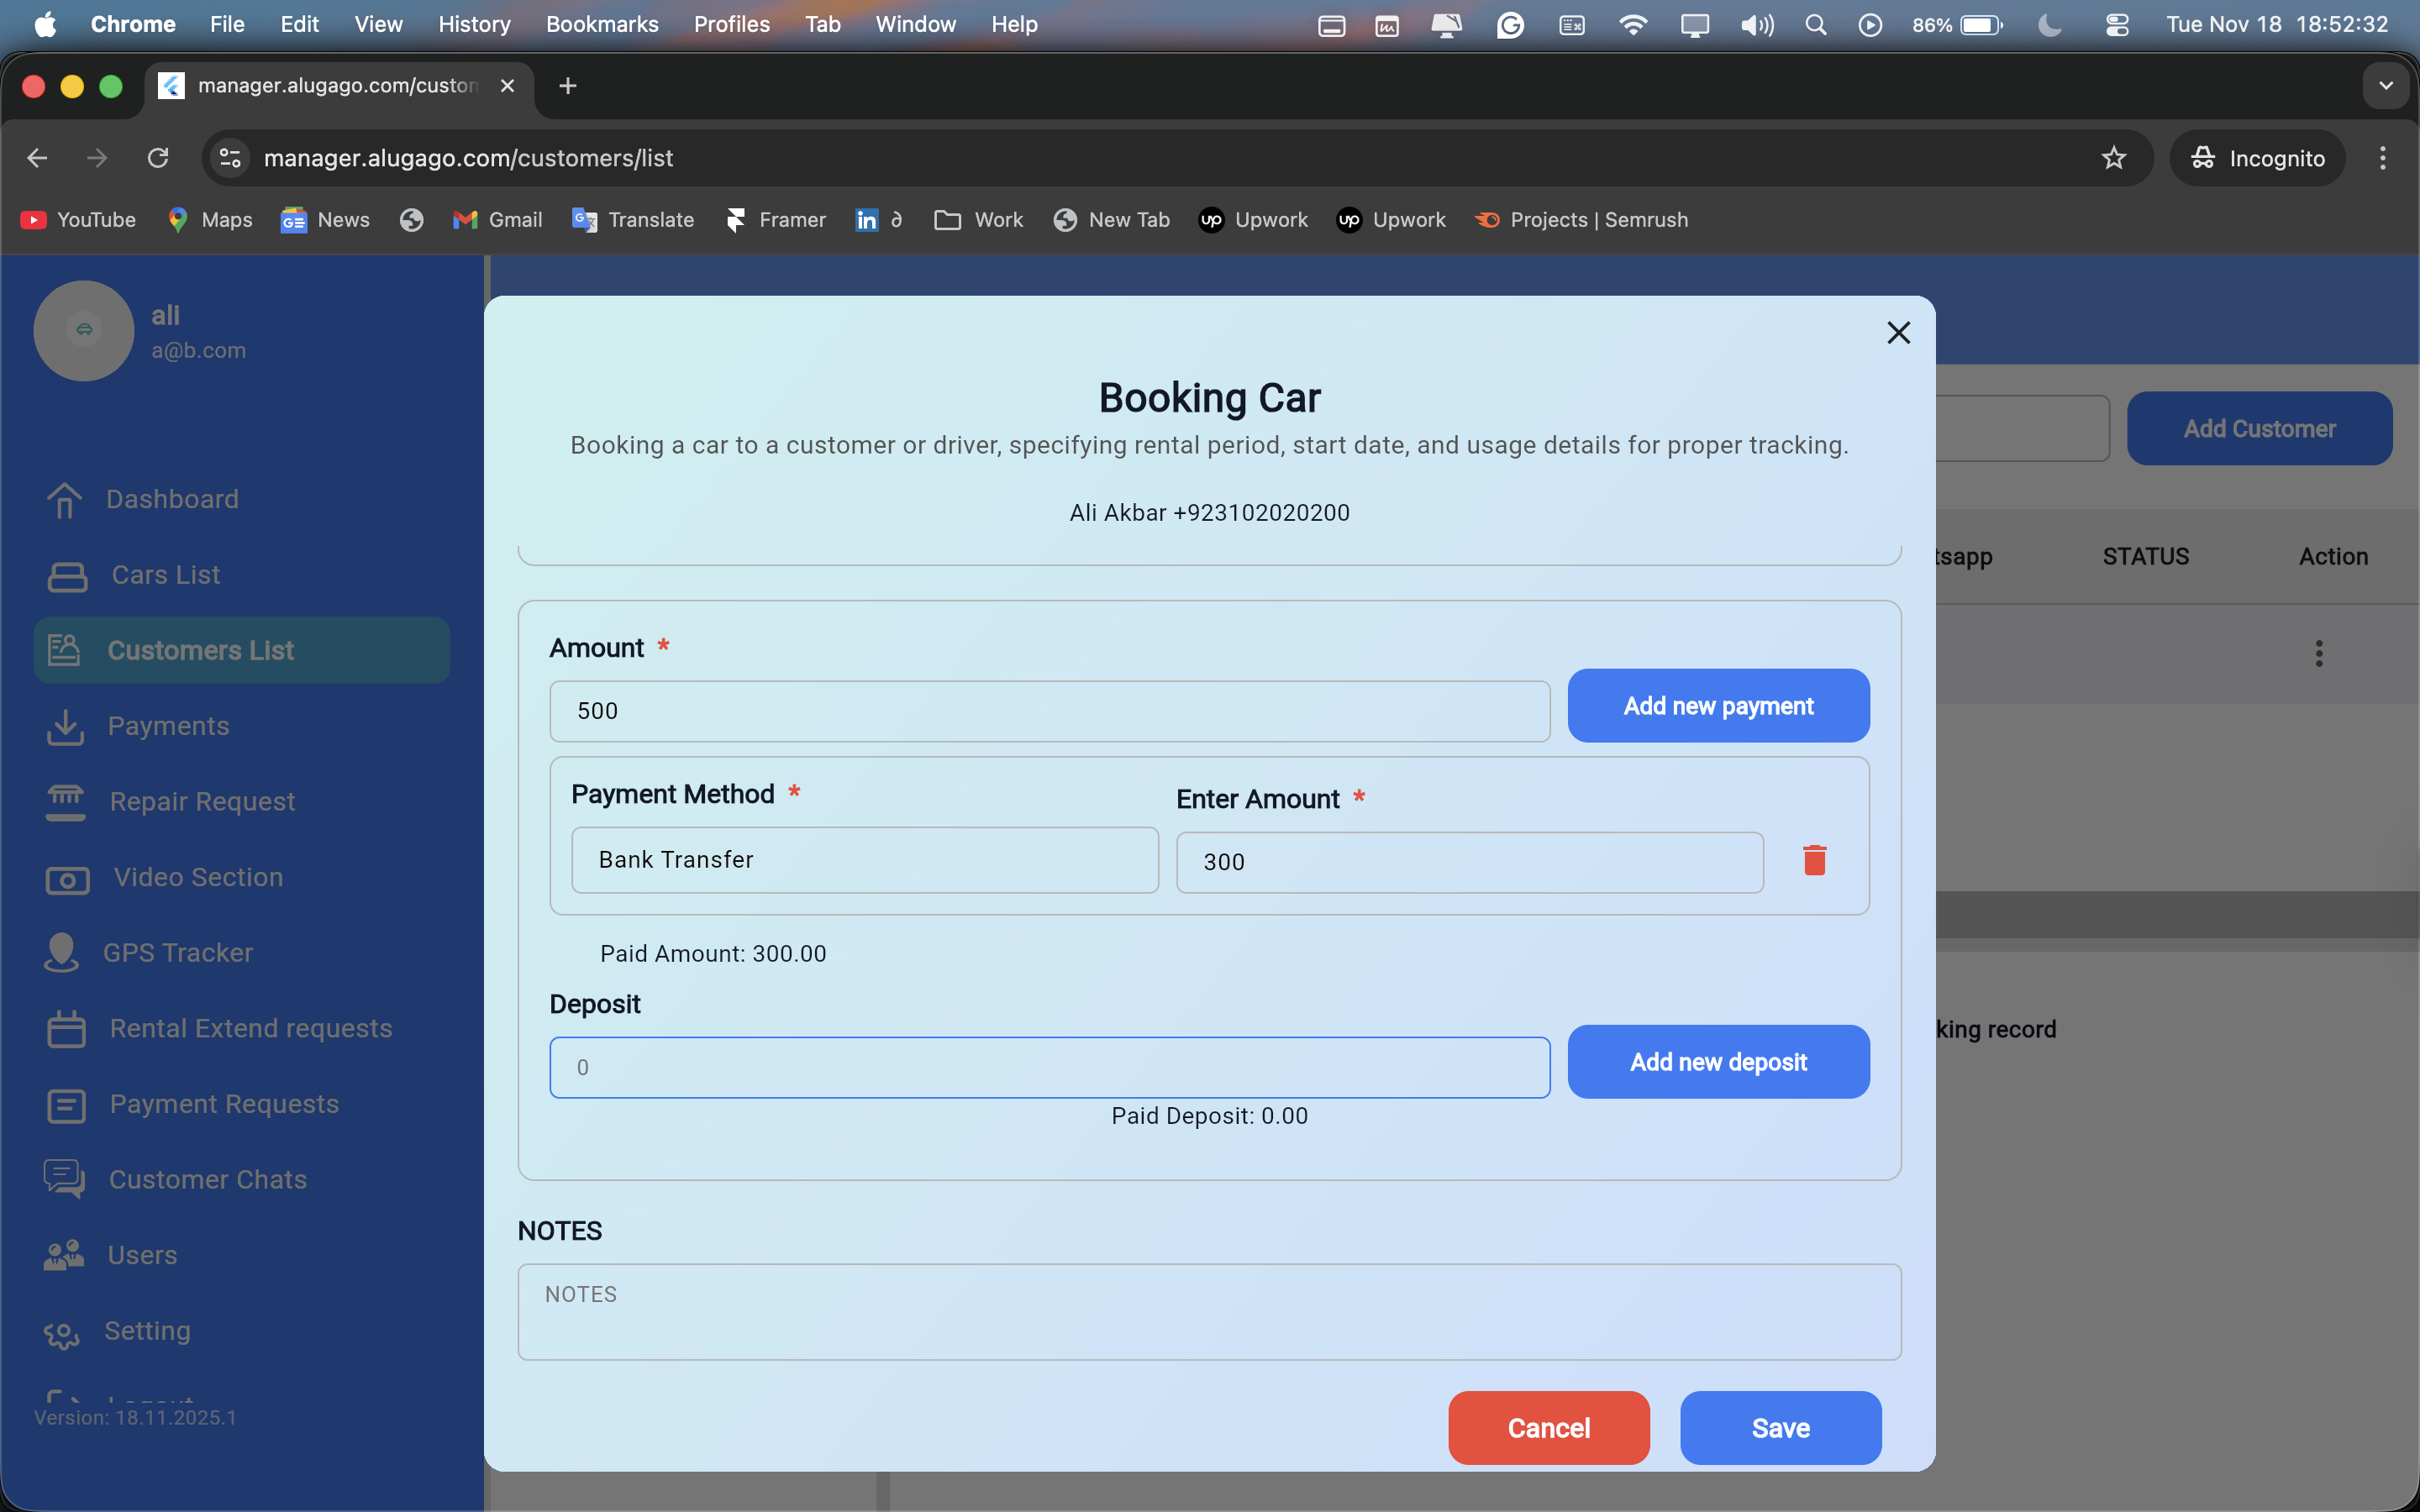This screenshot has width=2420, height=1512.
Task: Close the Booking Car dialog
Action: coord(1898,333)
